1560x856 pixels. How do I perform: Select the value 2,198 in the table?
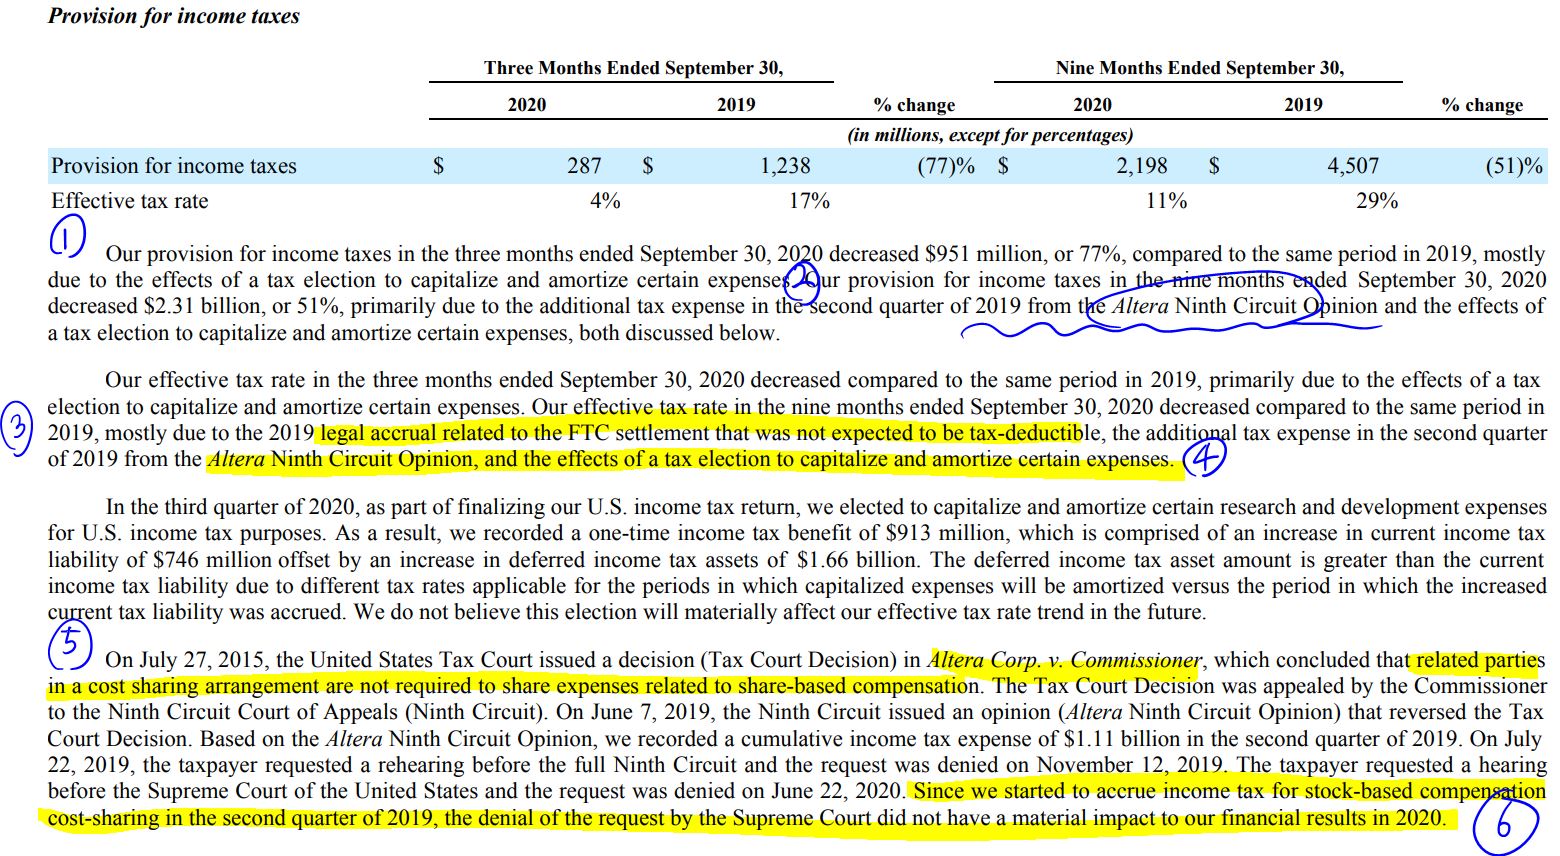(x=1142, y=166)
